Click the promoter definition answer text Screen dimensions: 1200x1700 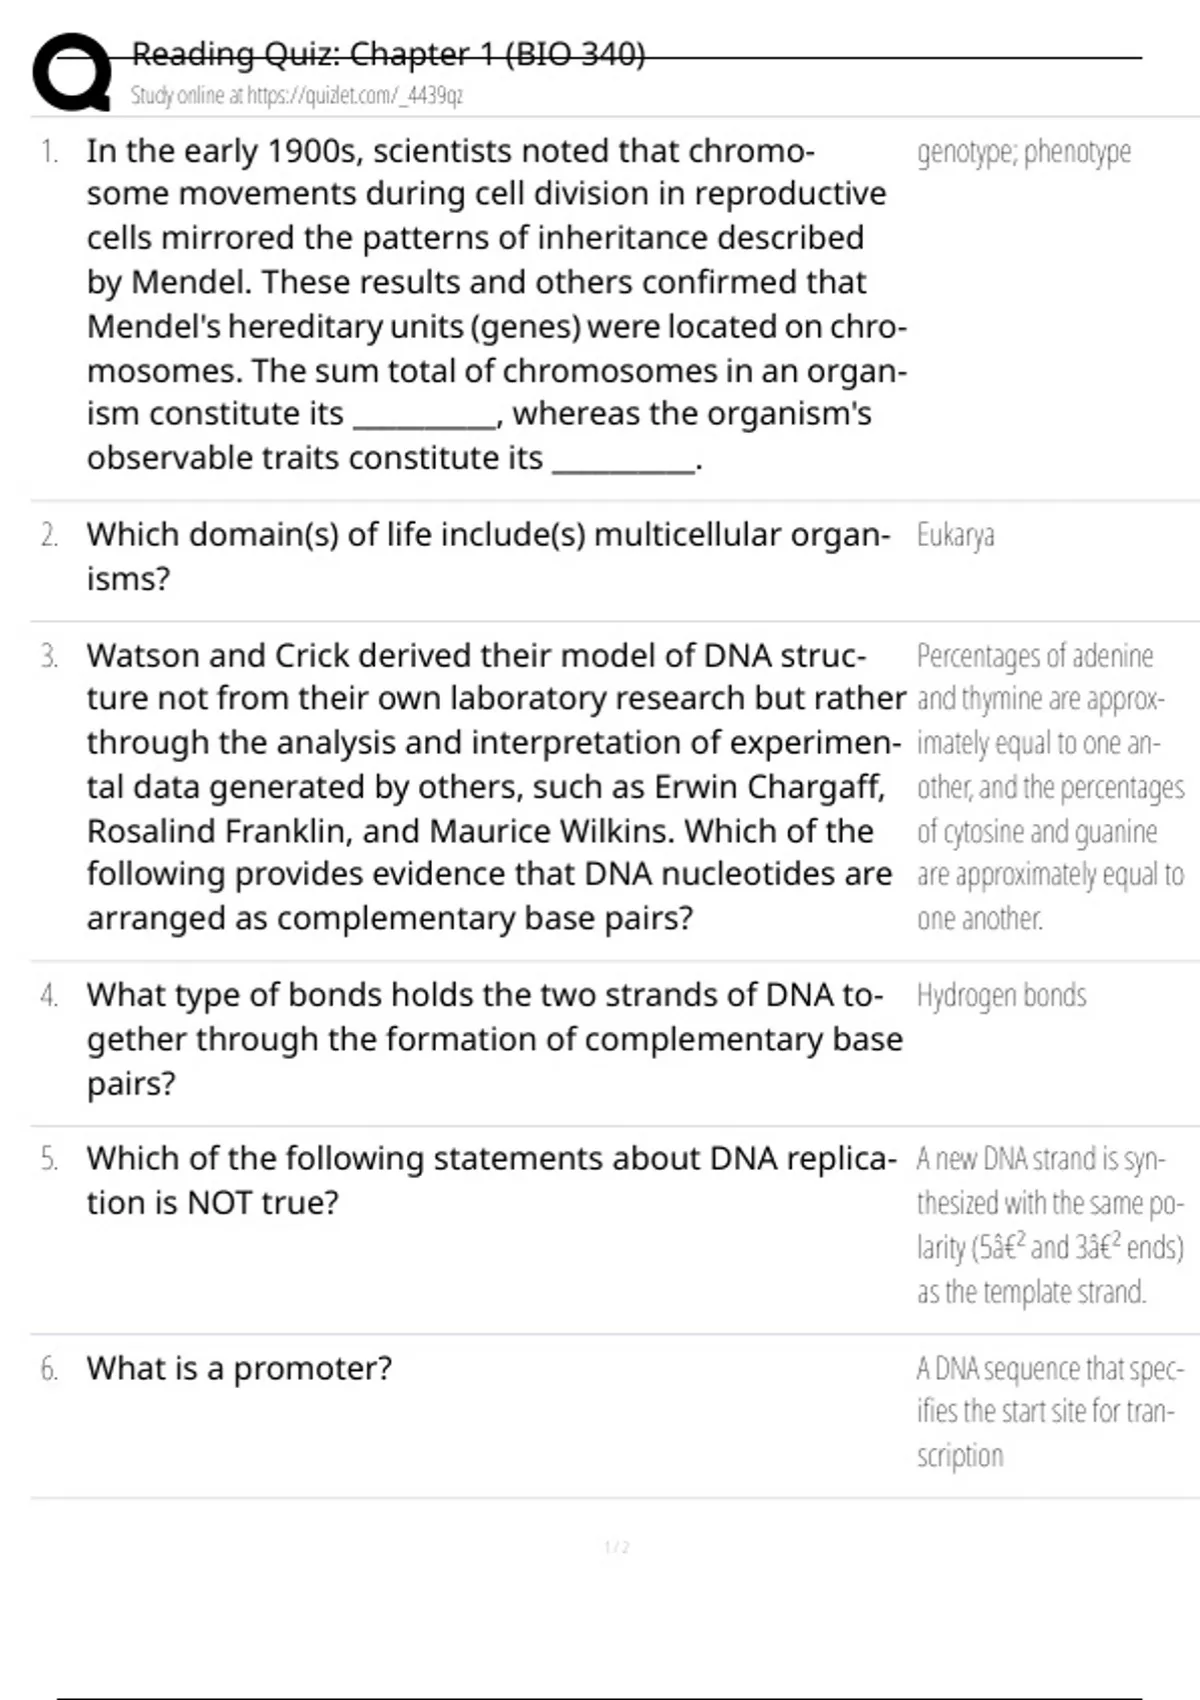(x=1049, y=1411)
